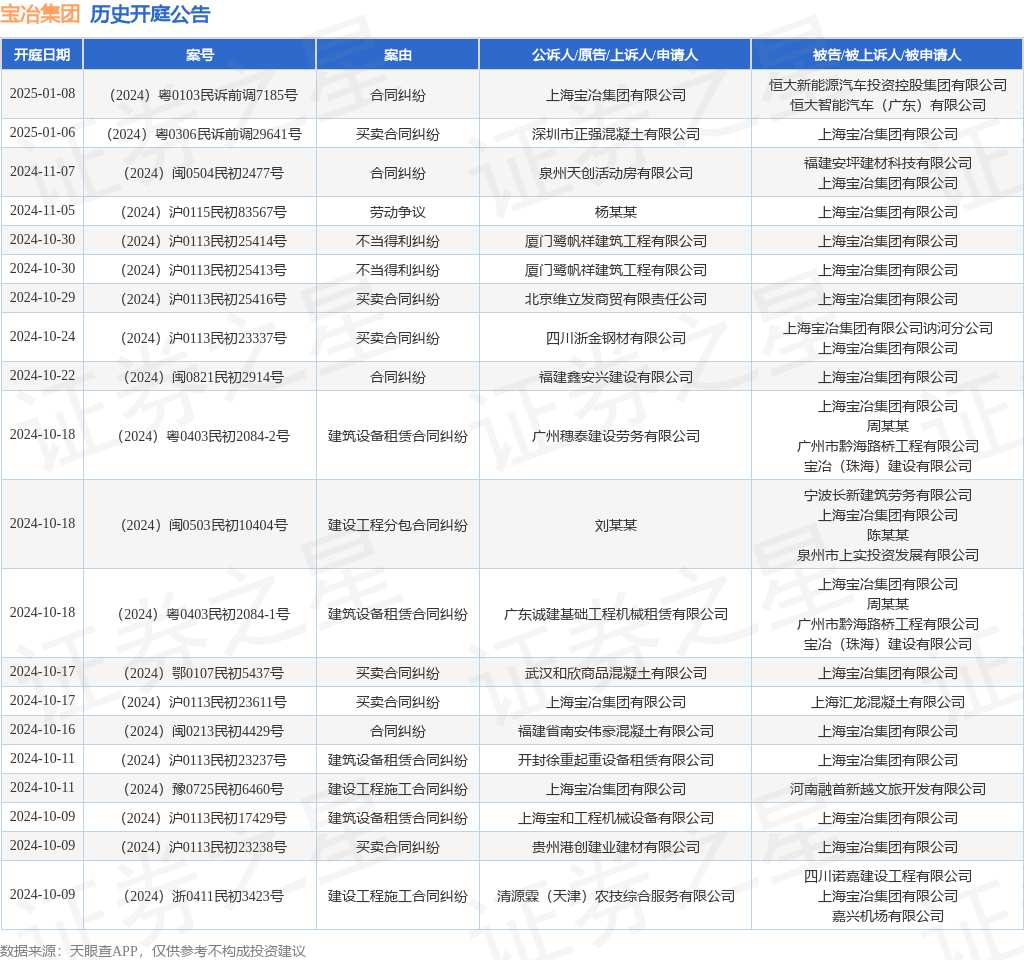Click case number 粤0403民初2084-2号
The width and height of the screenshot is (1024, 960).
coord(203,436)
